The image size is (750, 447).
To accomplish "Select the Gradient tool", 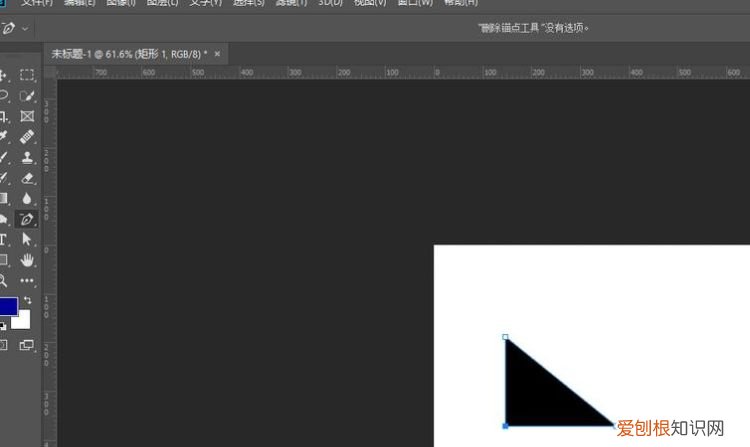I will [x=3, y=198].
